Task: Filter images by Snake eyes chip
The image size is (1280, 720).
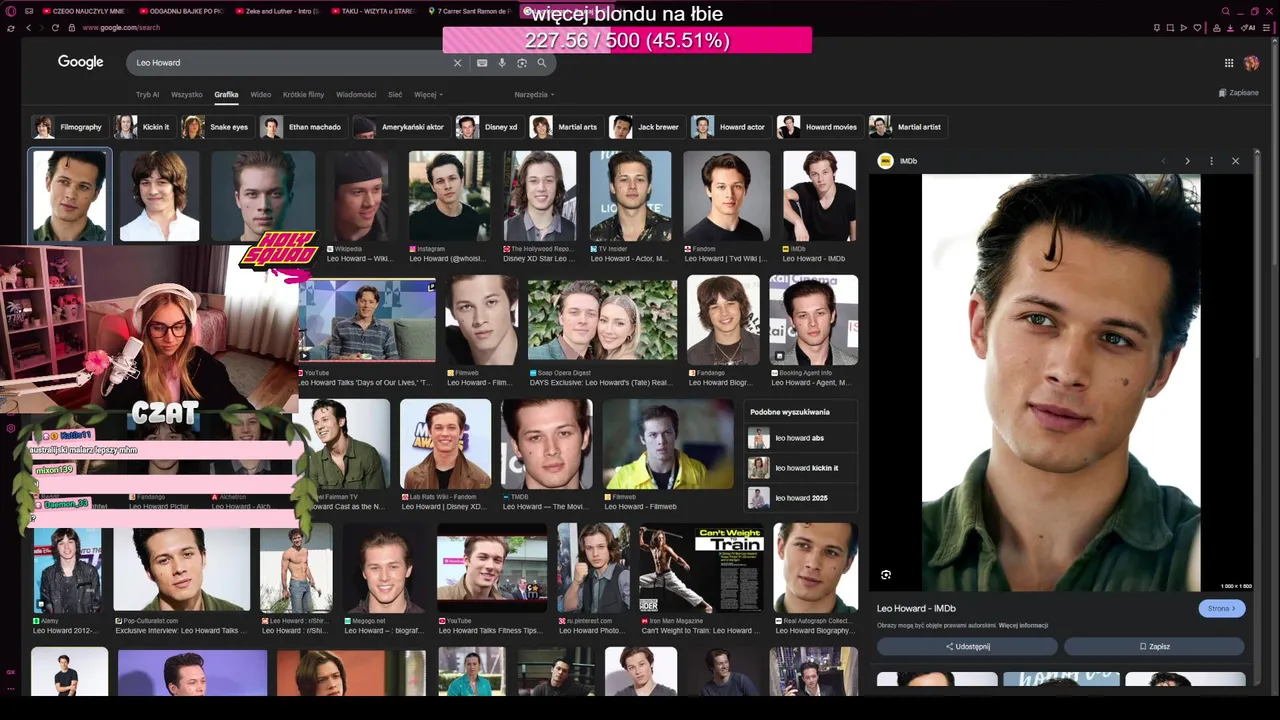Action: pos(216,127)
